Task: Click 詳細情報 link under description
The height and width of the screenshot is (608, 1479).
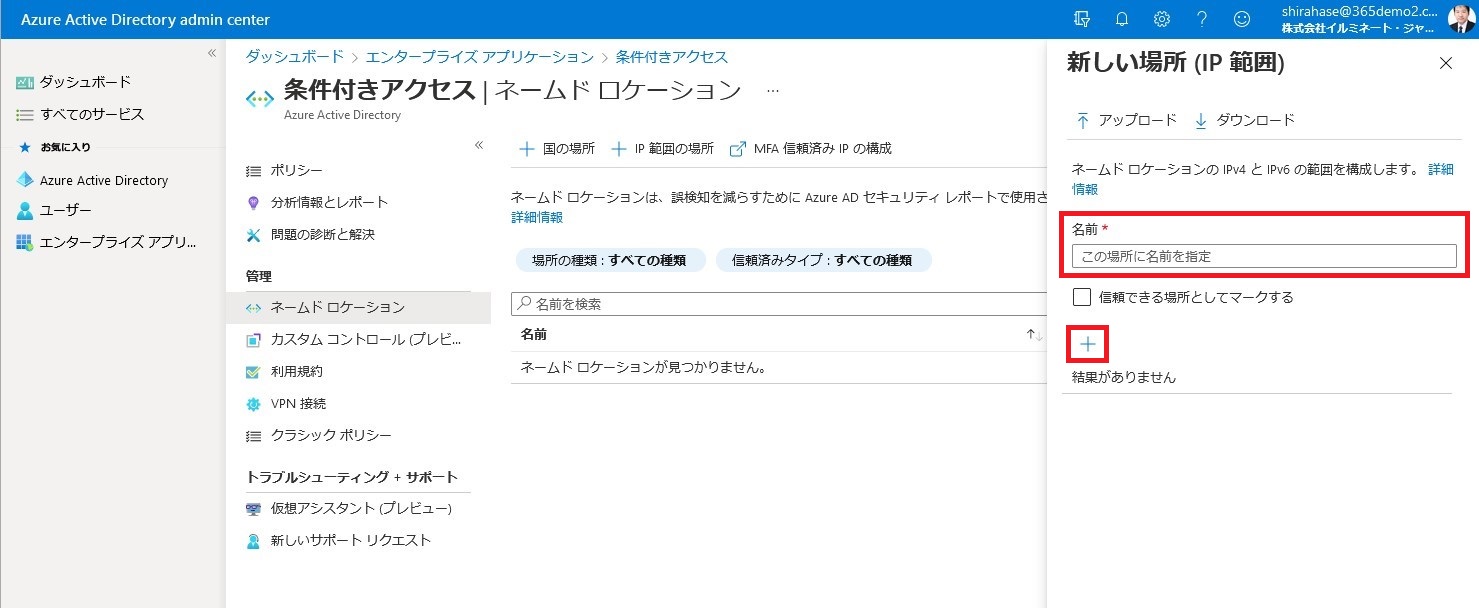Action: click(x=537, y=217)
